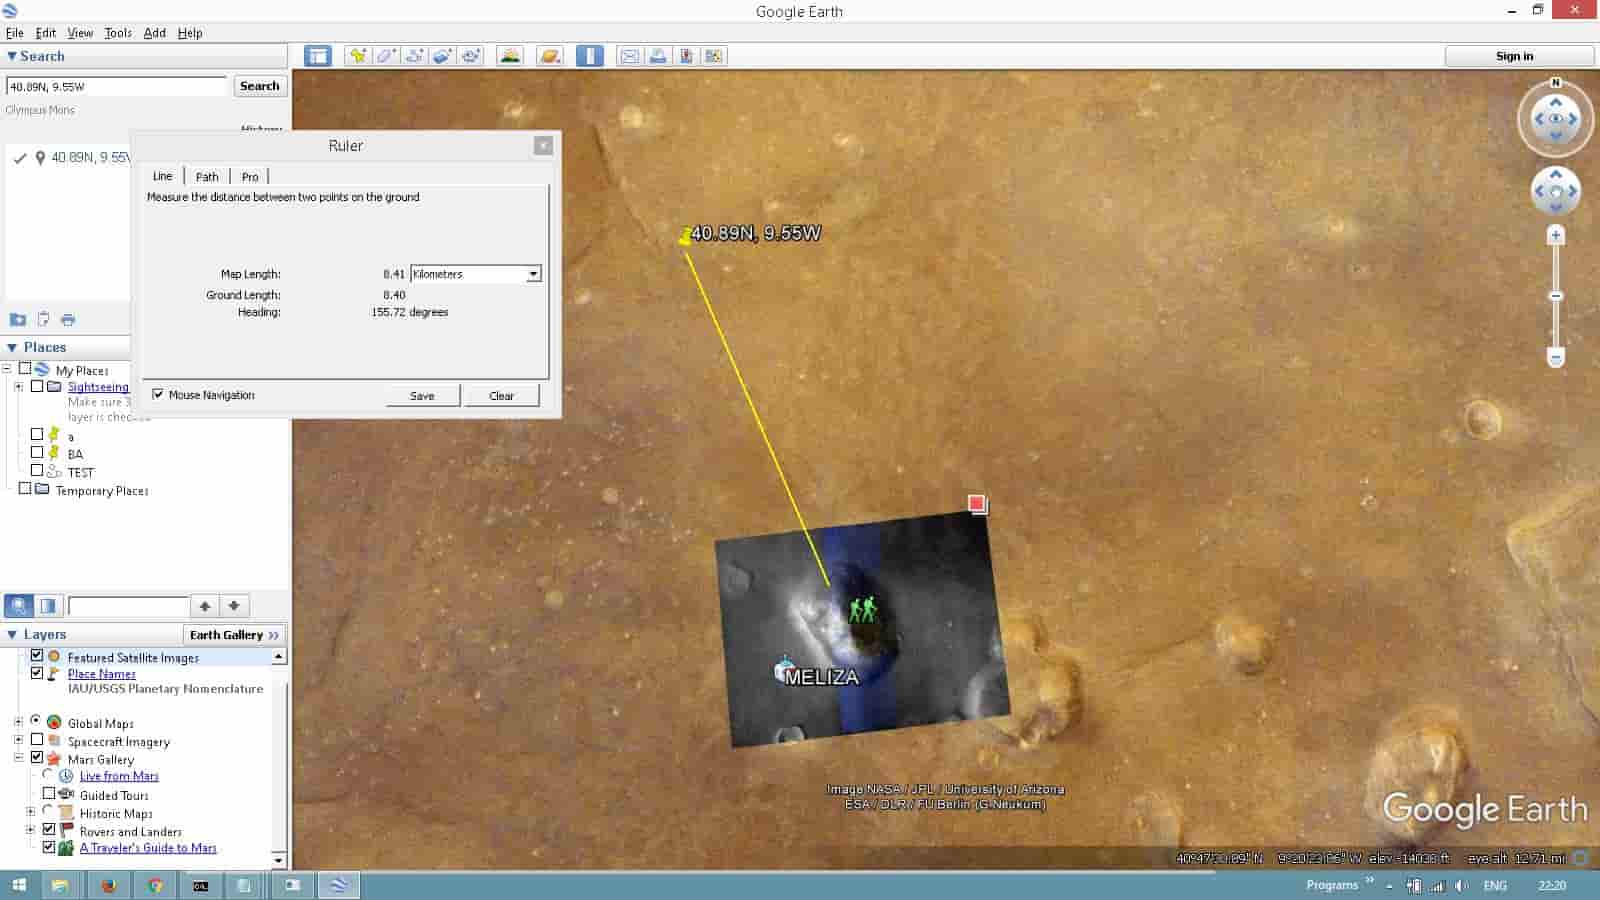
Task: Copy search results icon in Search panel
Action: coord(43,320)
